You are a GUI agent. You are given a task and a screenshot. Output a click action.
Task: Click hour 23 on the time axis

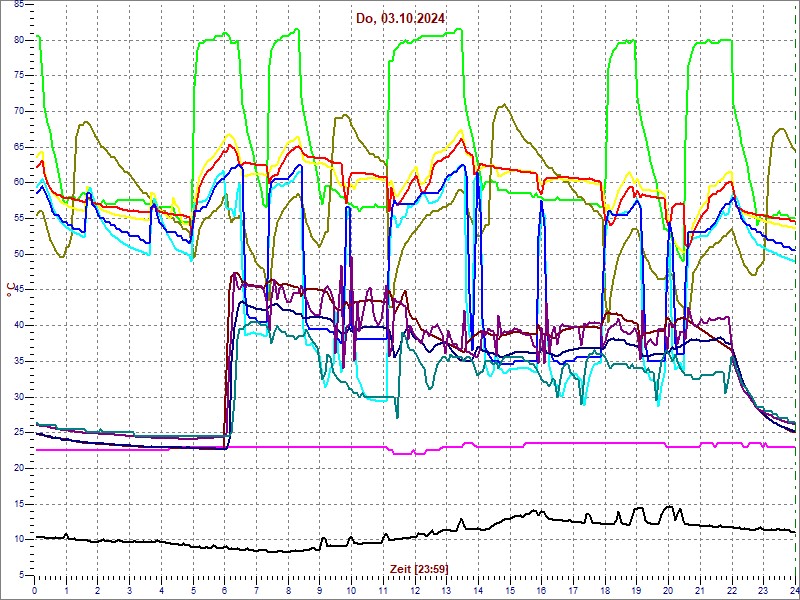(x=763, y=590)
